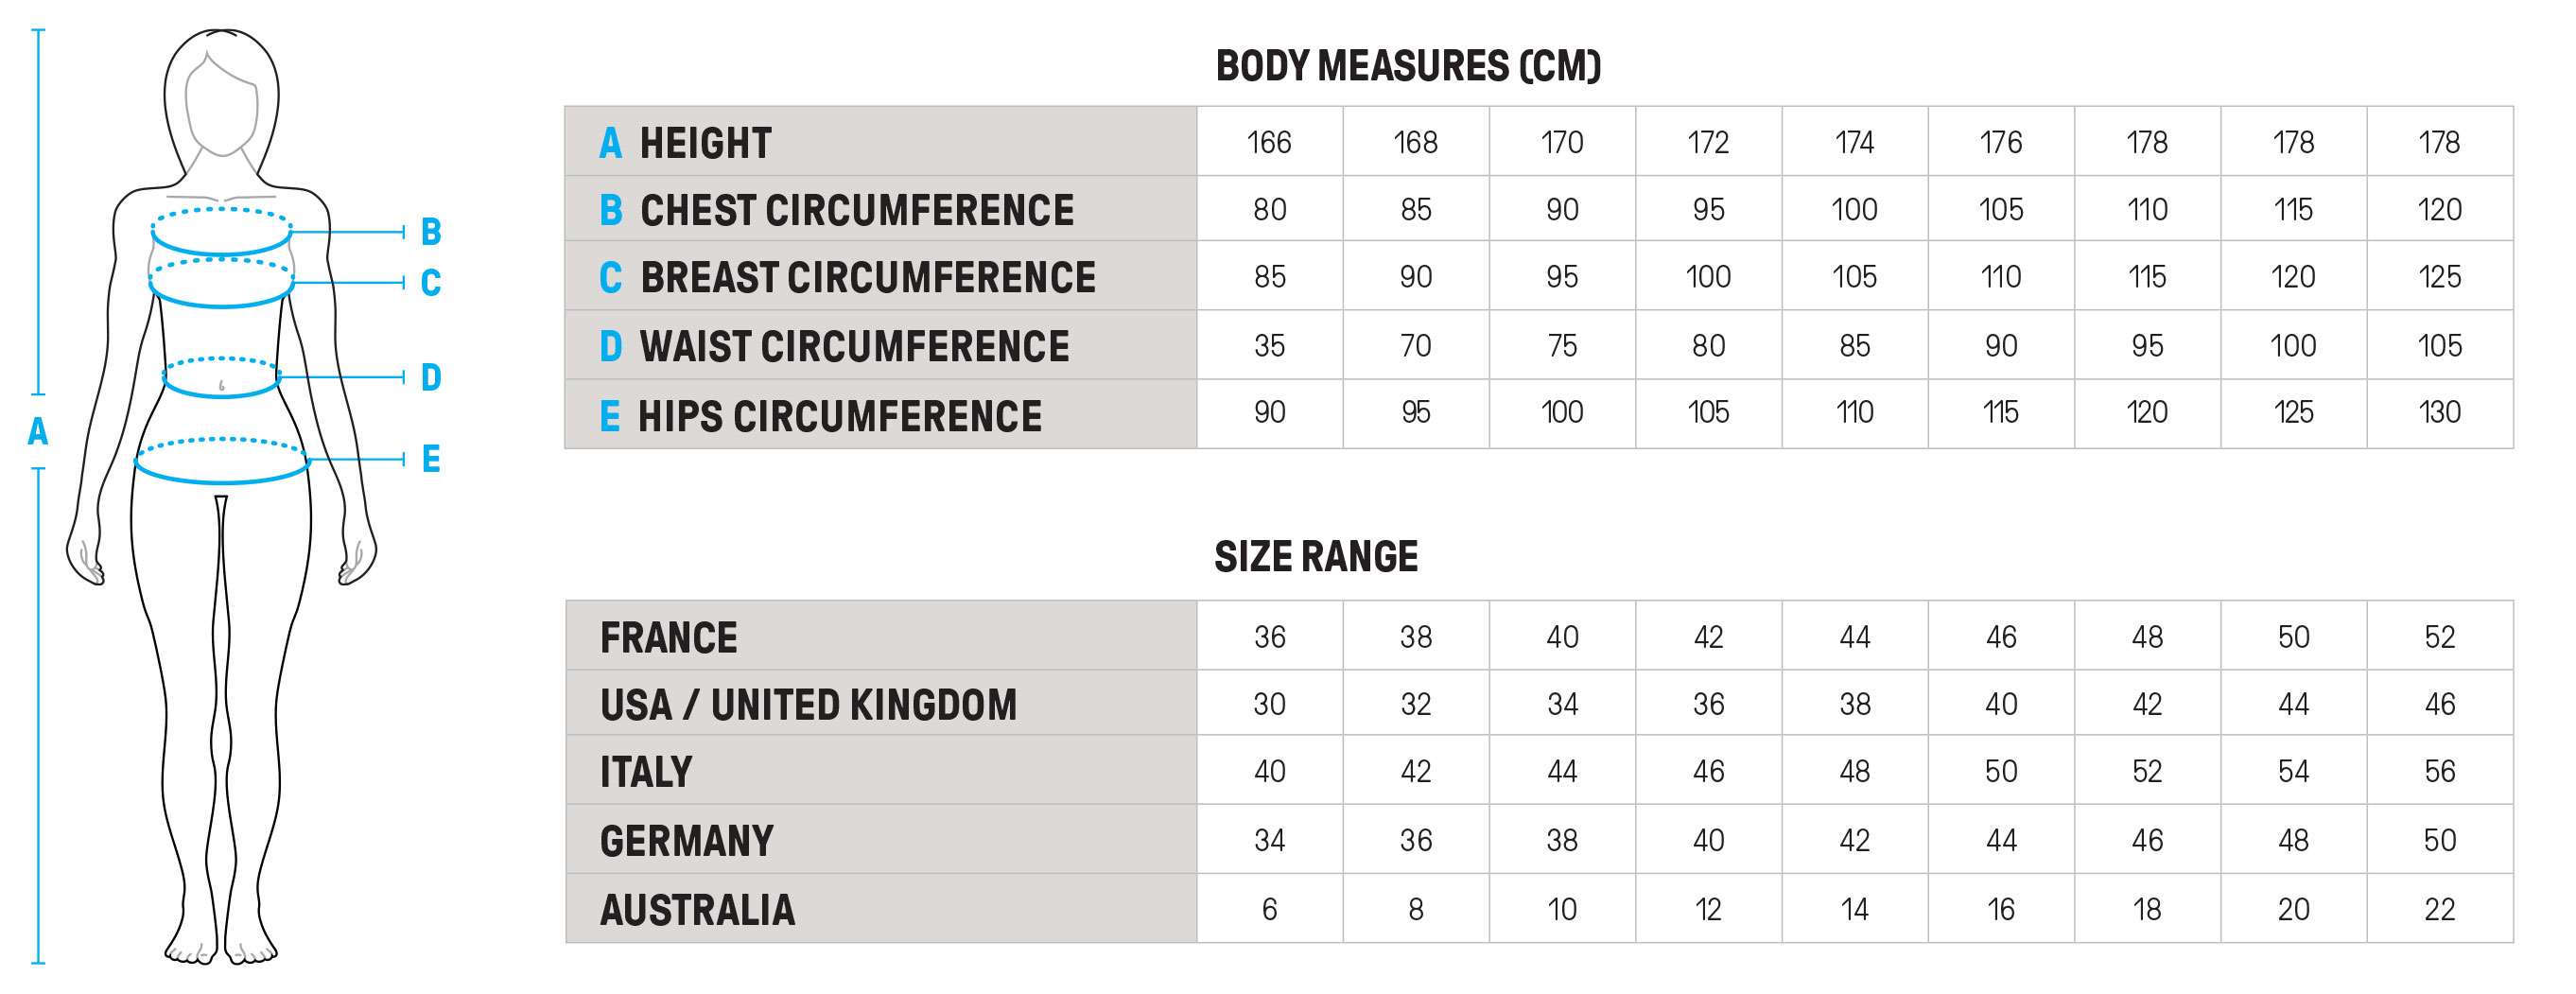Click the Australia size 6 cell
The height and width of the screenshot is (994, 2576).
pyautogui.click(x=1269, y=909)
